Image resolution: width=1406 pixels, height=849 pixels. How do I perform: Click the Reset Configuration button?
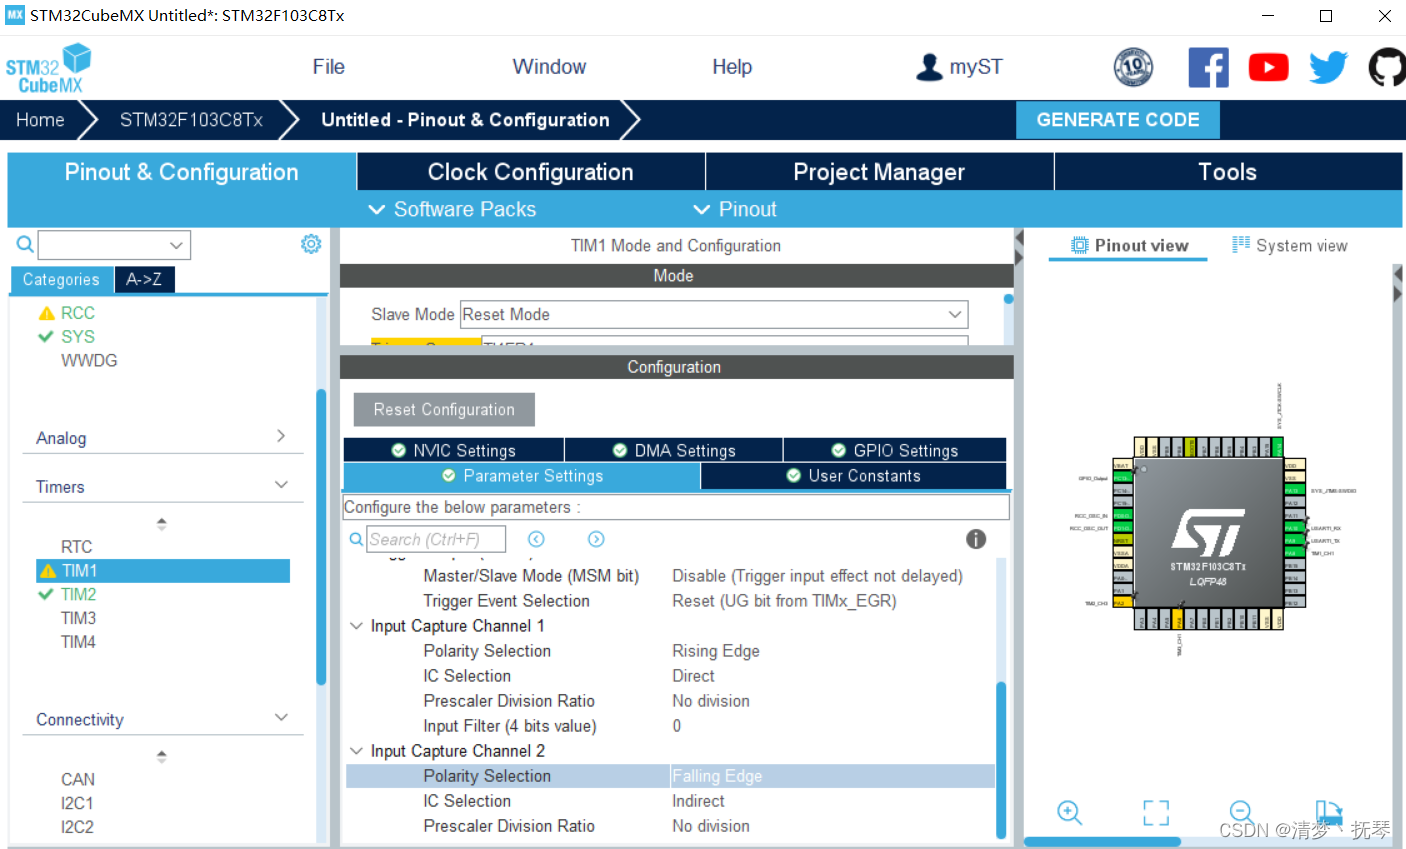(x=444, y=409)
